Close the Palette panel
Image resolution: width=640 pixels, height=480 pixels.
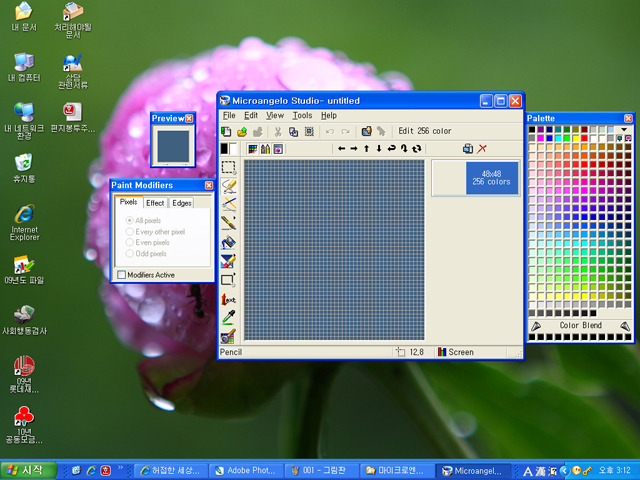[x=628, y=118]
